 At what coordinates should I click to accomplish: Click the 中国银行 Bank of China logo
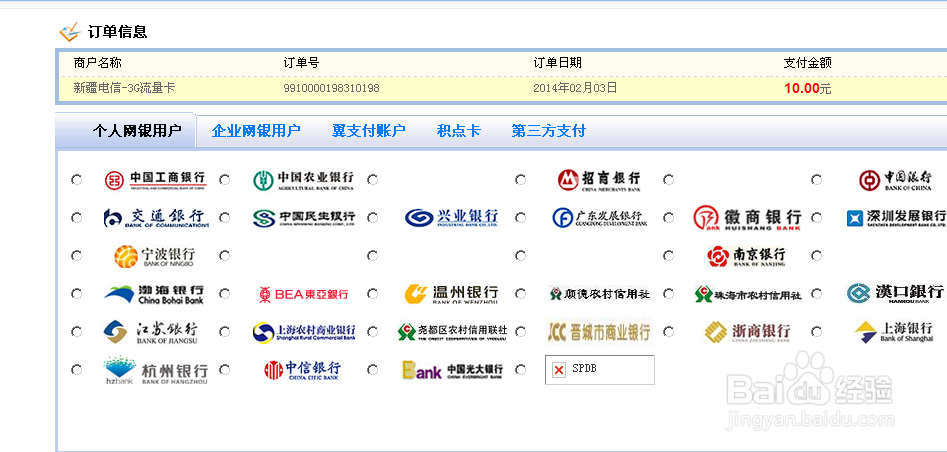[x=895, y=180]
